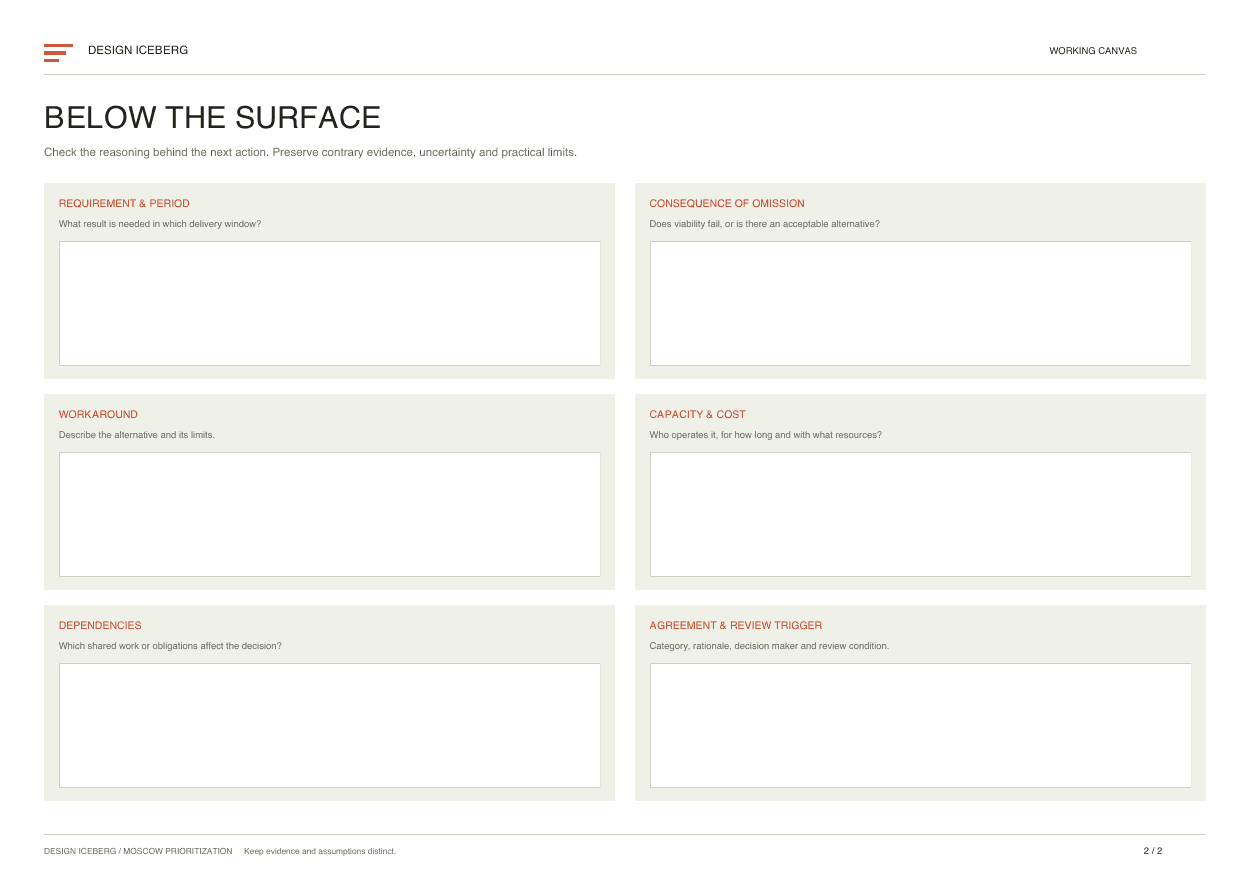This screenshot has width=1250, height=884.
Task: Select the 'CONSEQUENCE OF OMISSION' section heading
Action: [727, 203]
